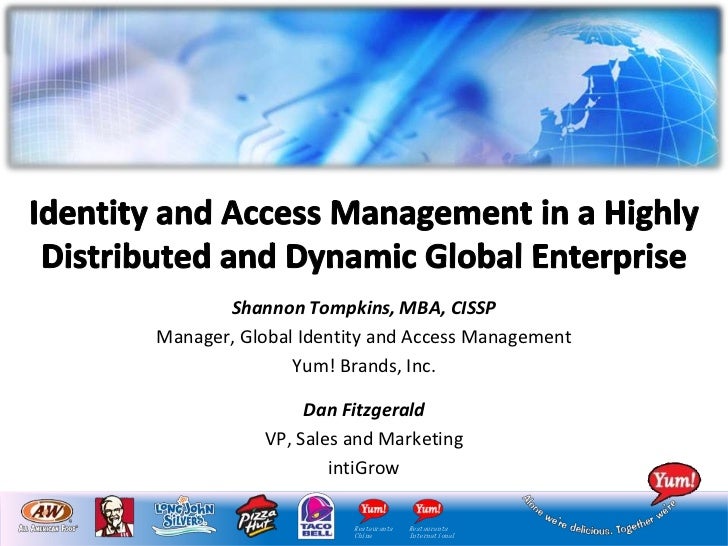Screen dimensions: 728x546
Task: Click the globe banner image at top
Action: coord(364,87)
